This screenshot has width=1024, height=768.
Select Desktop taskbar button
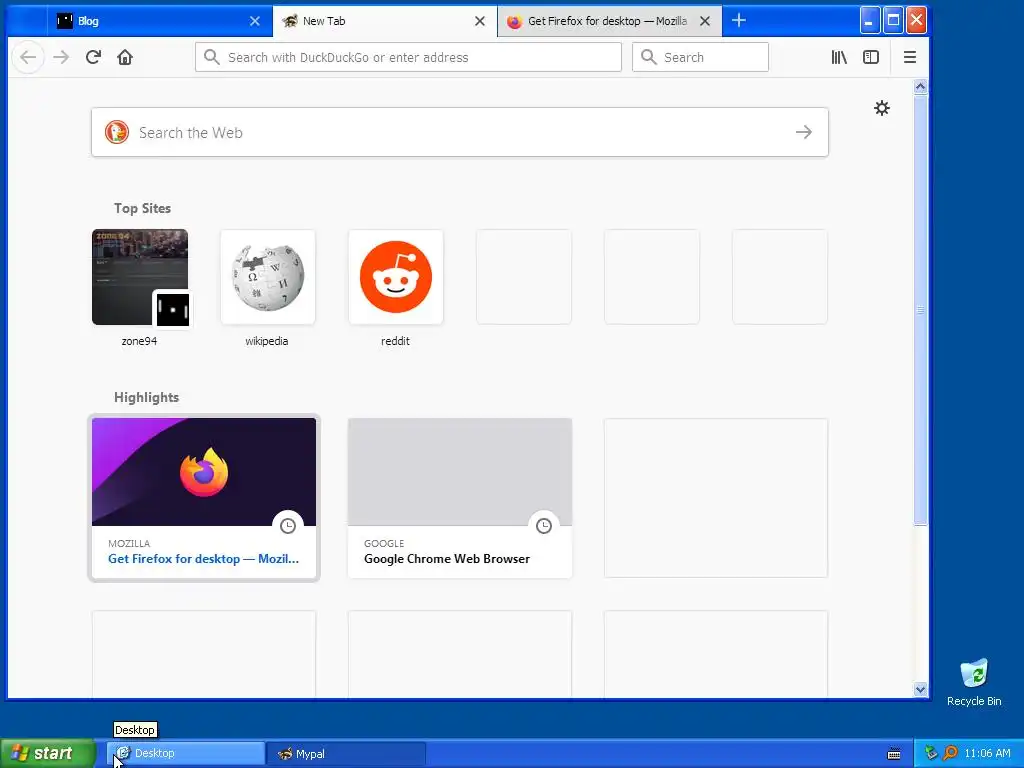tap(186, 754)
